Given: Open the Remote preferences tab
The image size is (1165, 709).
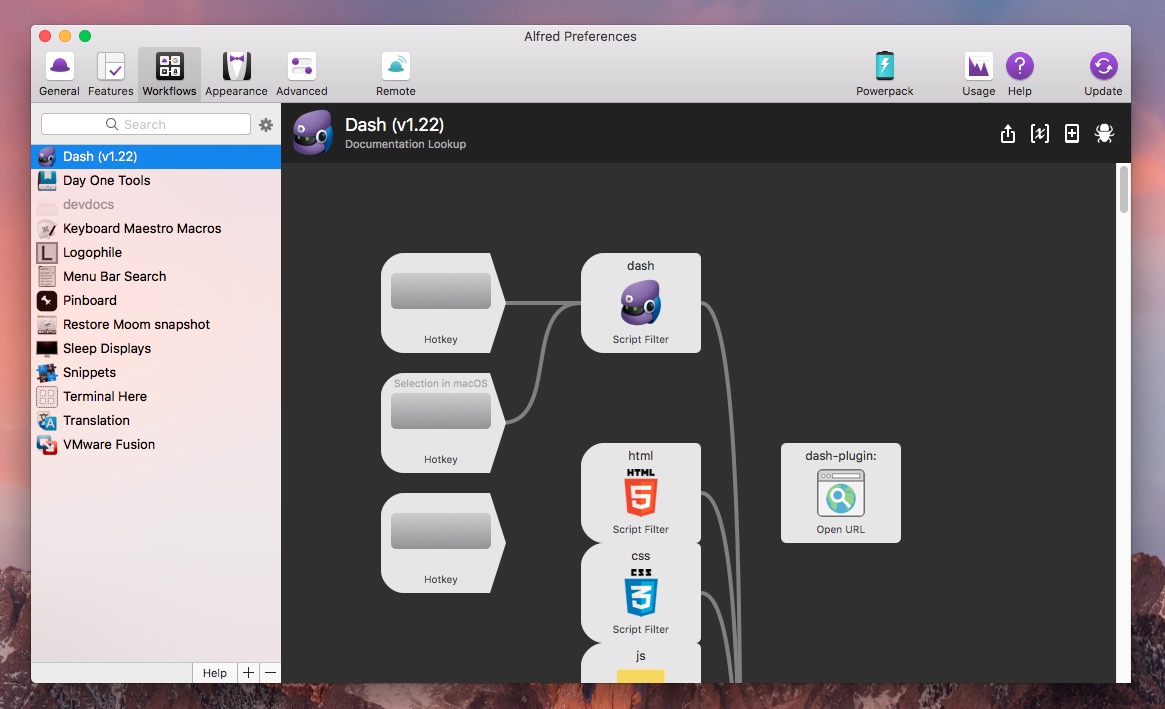Looking at the screenshot, I should pos(396,75).
